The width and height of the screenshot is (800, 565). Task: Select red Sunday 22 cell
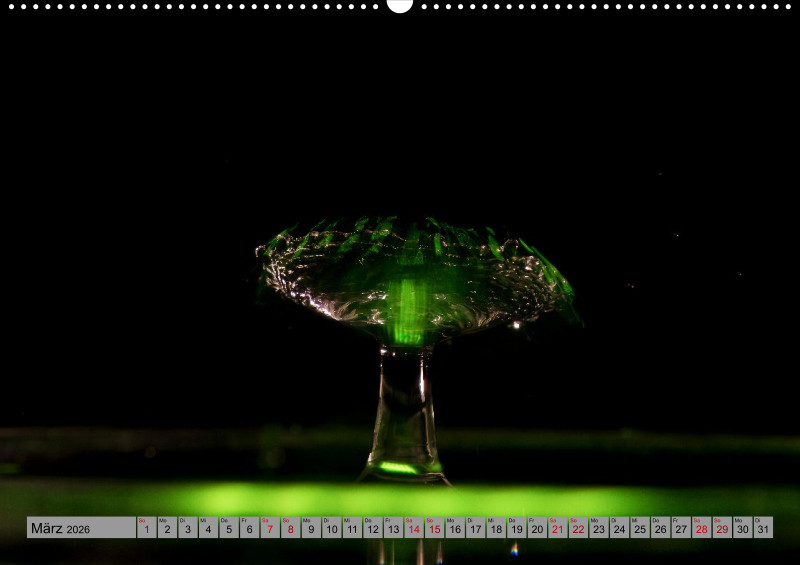pos(578,528)
